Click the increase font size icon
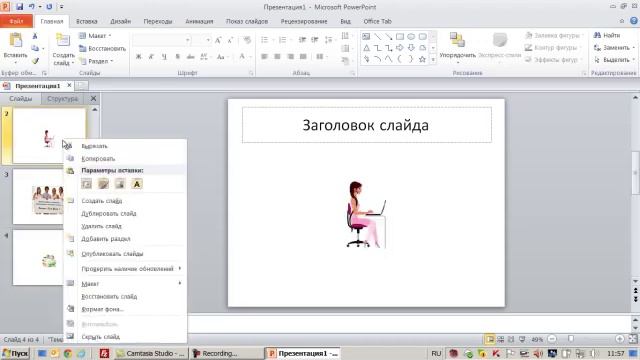 (218, 40)
